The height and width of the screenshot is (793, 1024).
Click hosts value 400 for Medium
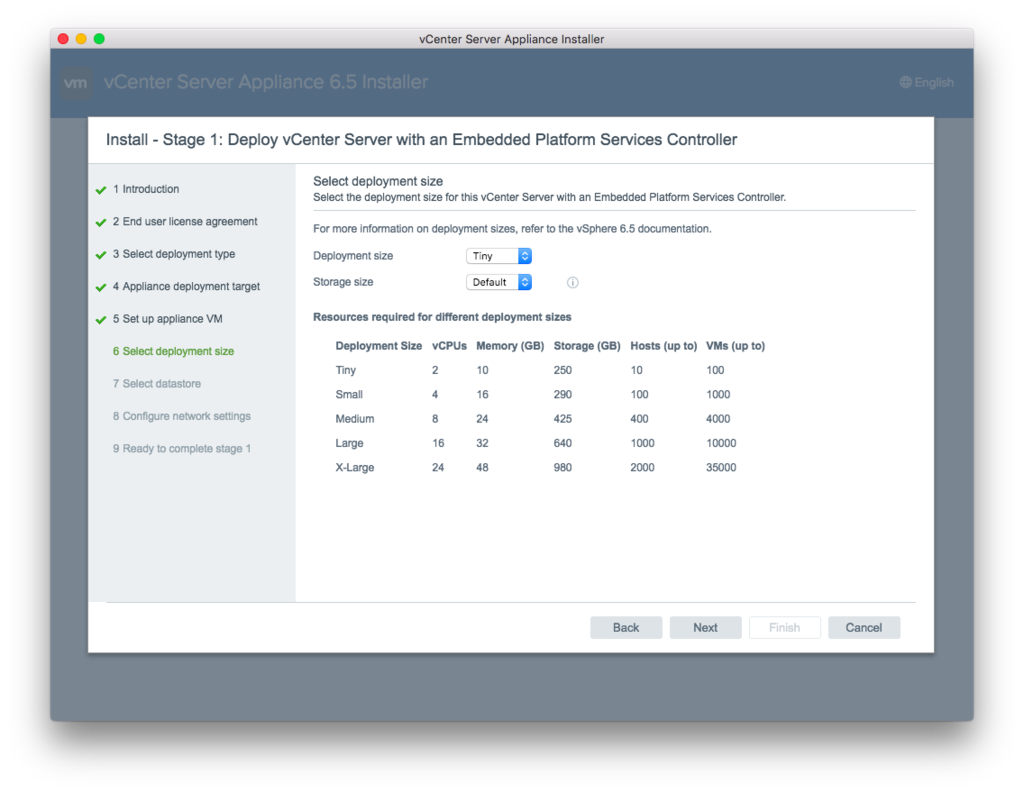[x=639, y=419]
